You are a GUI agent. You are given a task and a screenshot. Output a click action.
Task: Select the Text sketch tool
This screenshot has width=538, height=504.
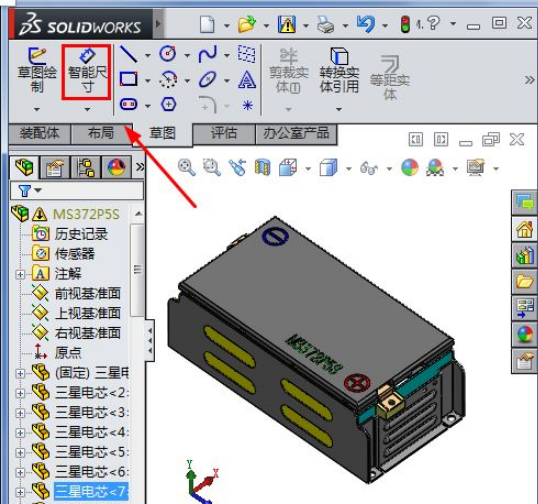pyautogui.click(x=247, y=80)
